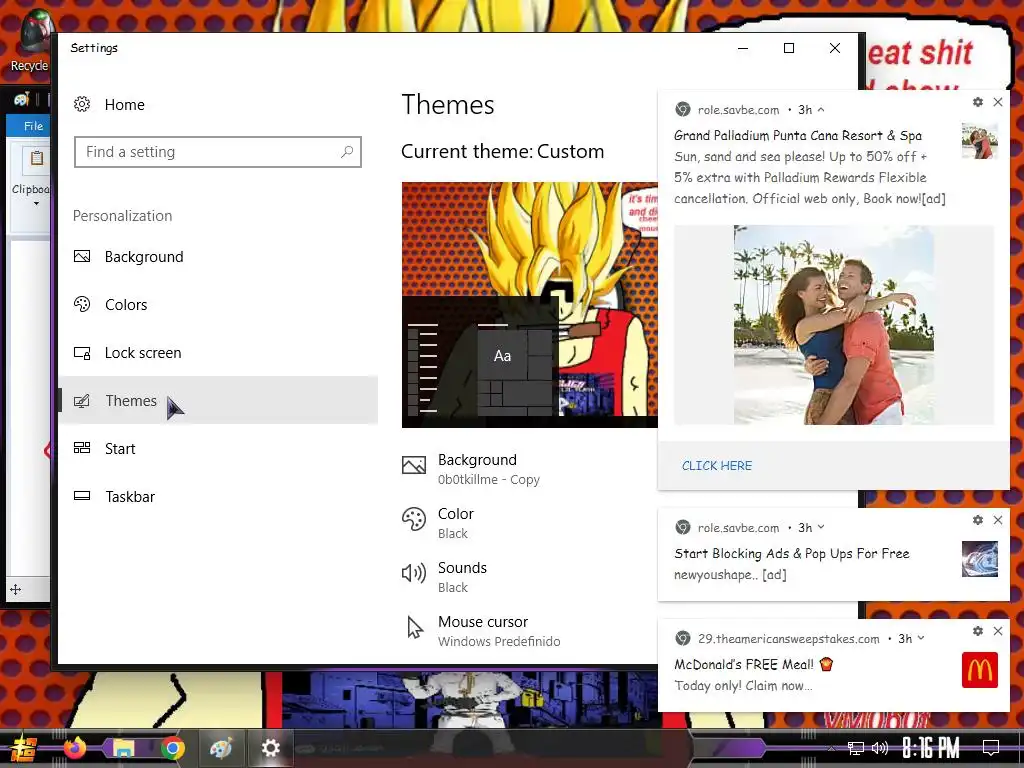Select Themes in the sidebar
Image resolution: width=1024 pixels, height=768 pixels.
coord(218,400)
